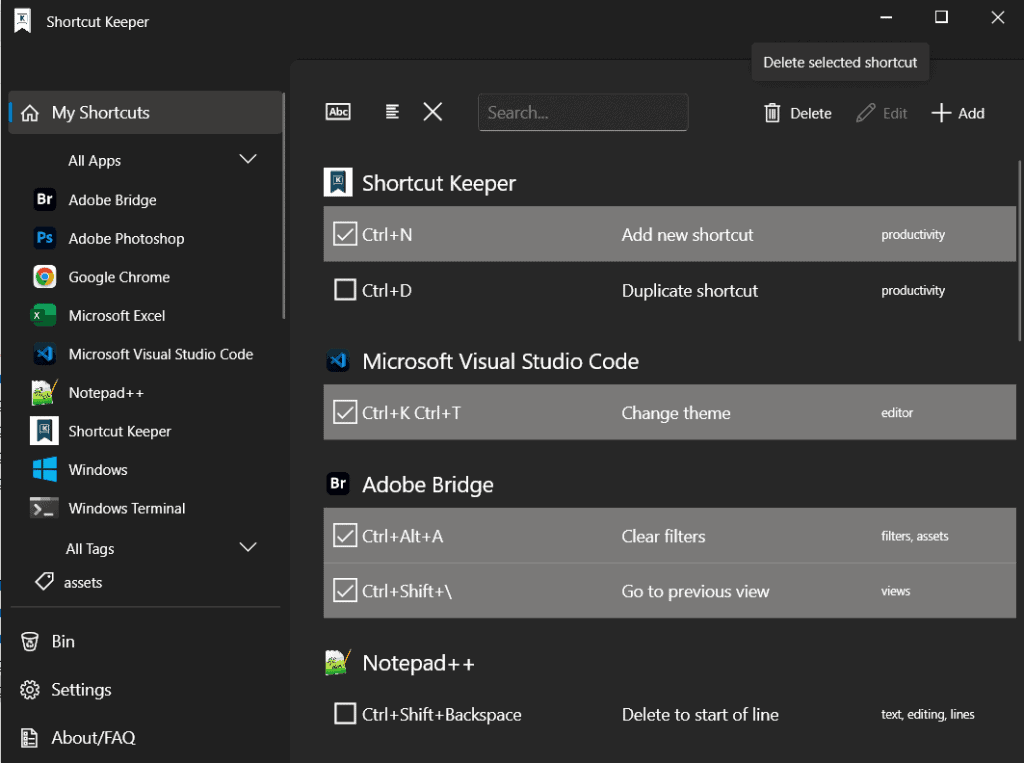Click the Microsoft Excel icon
Image resolution: width=1024 pixels, height=763 pixels.
pyautogui.click(x=44, y=315)
